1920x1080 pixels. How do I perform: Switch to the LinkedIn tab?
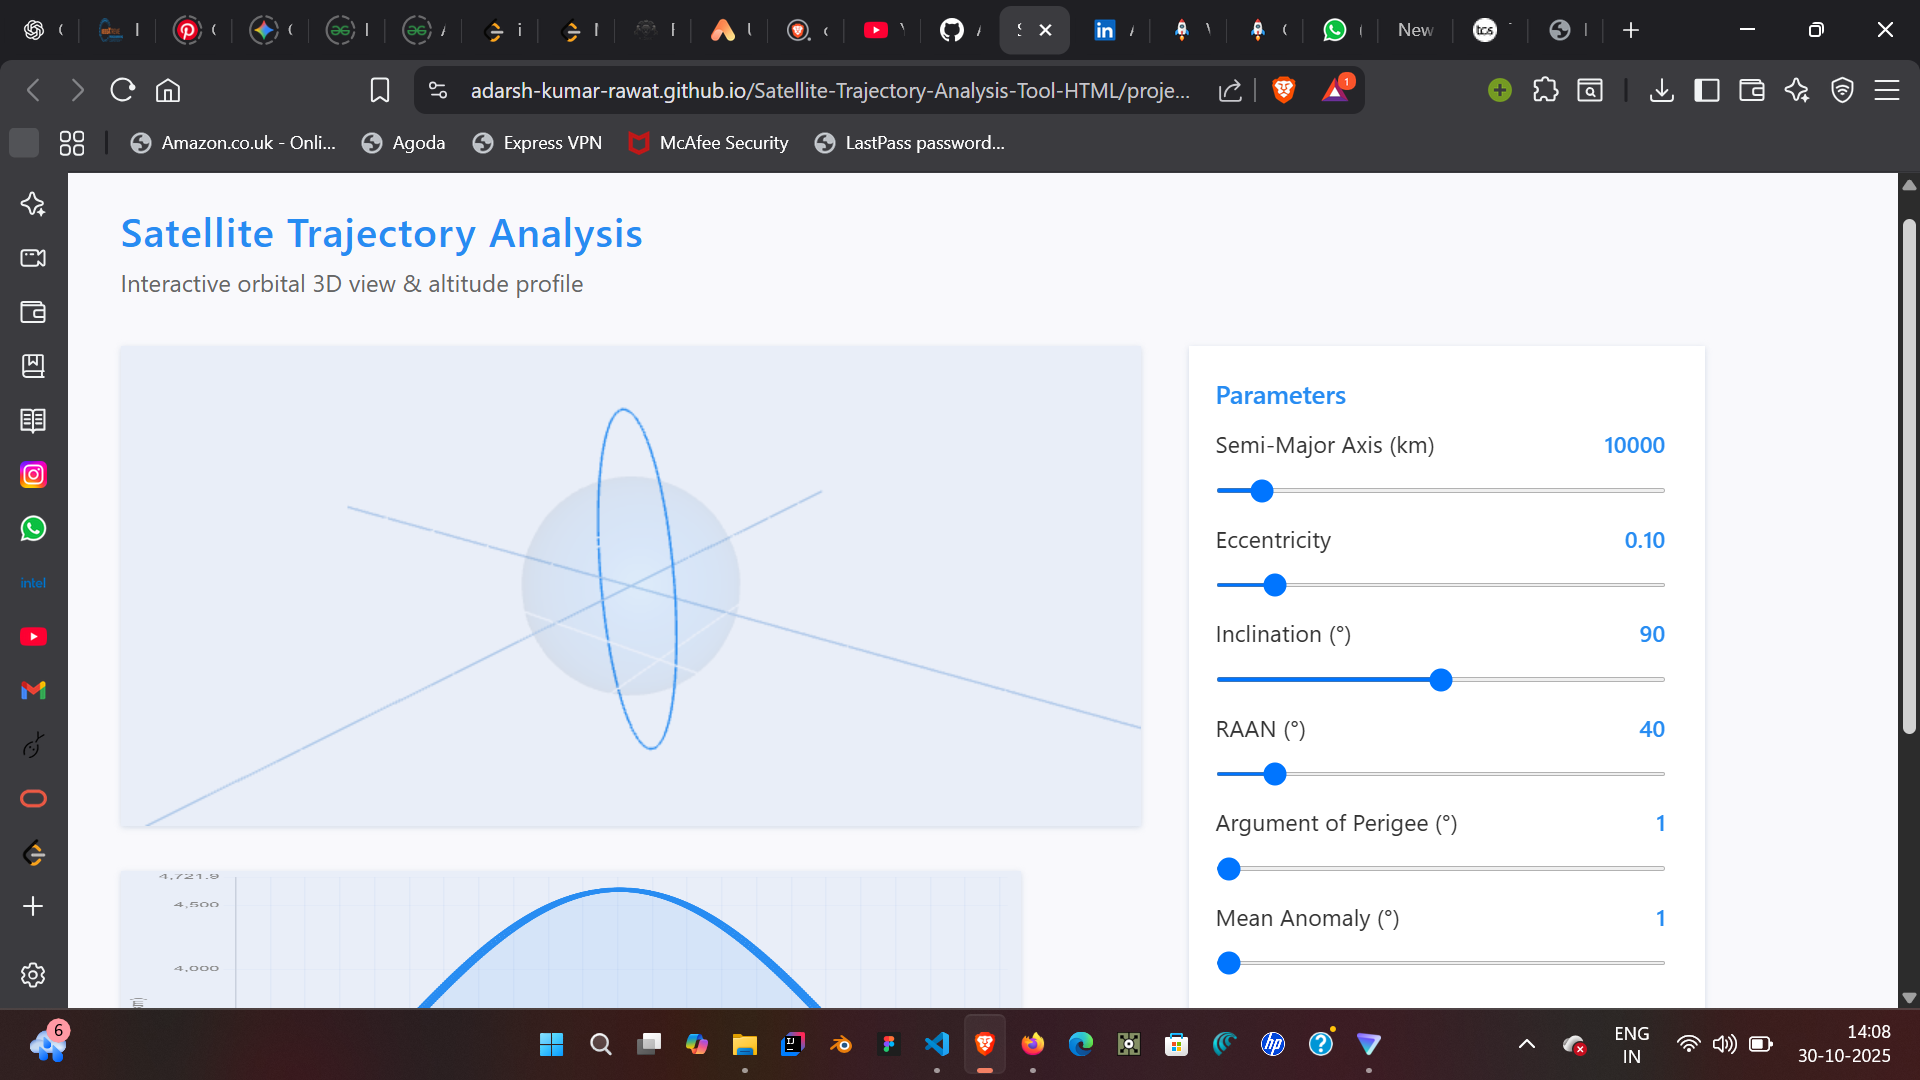(1104, 30)
